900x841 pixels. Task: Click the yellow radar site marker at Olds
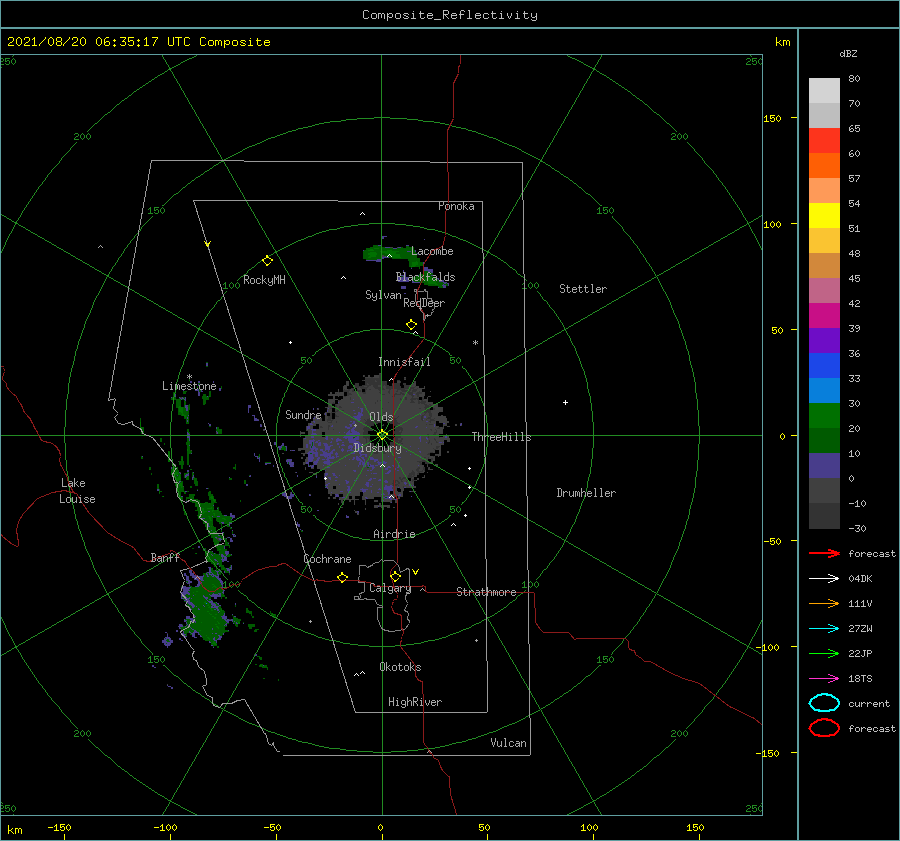click(x=382, y=435)
